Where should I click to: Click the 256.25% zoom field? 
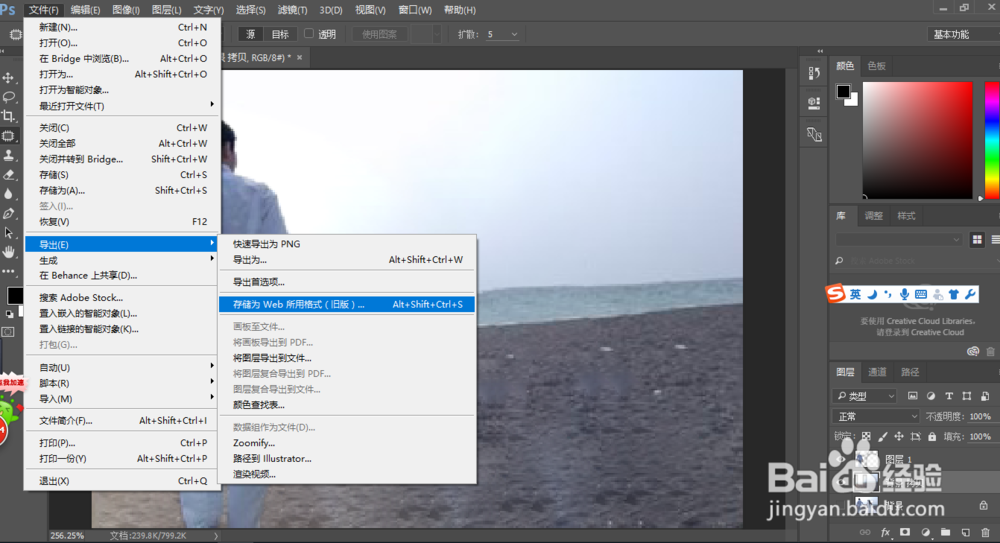[x=68, y=535]
